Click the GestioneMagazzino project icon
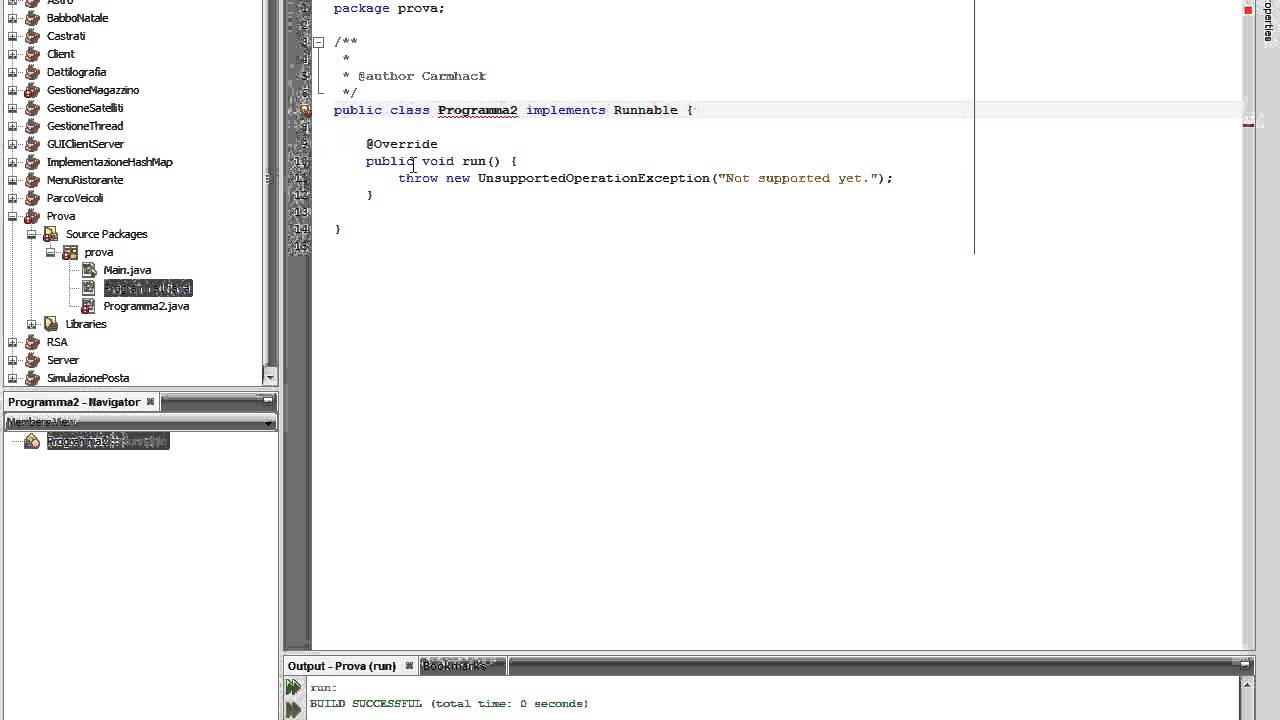1280x720 pixels. (32, 90)
